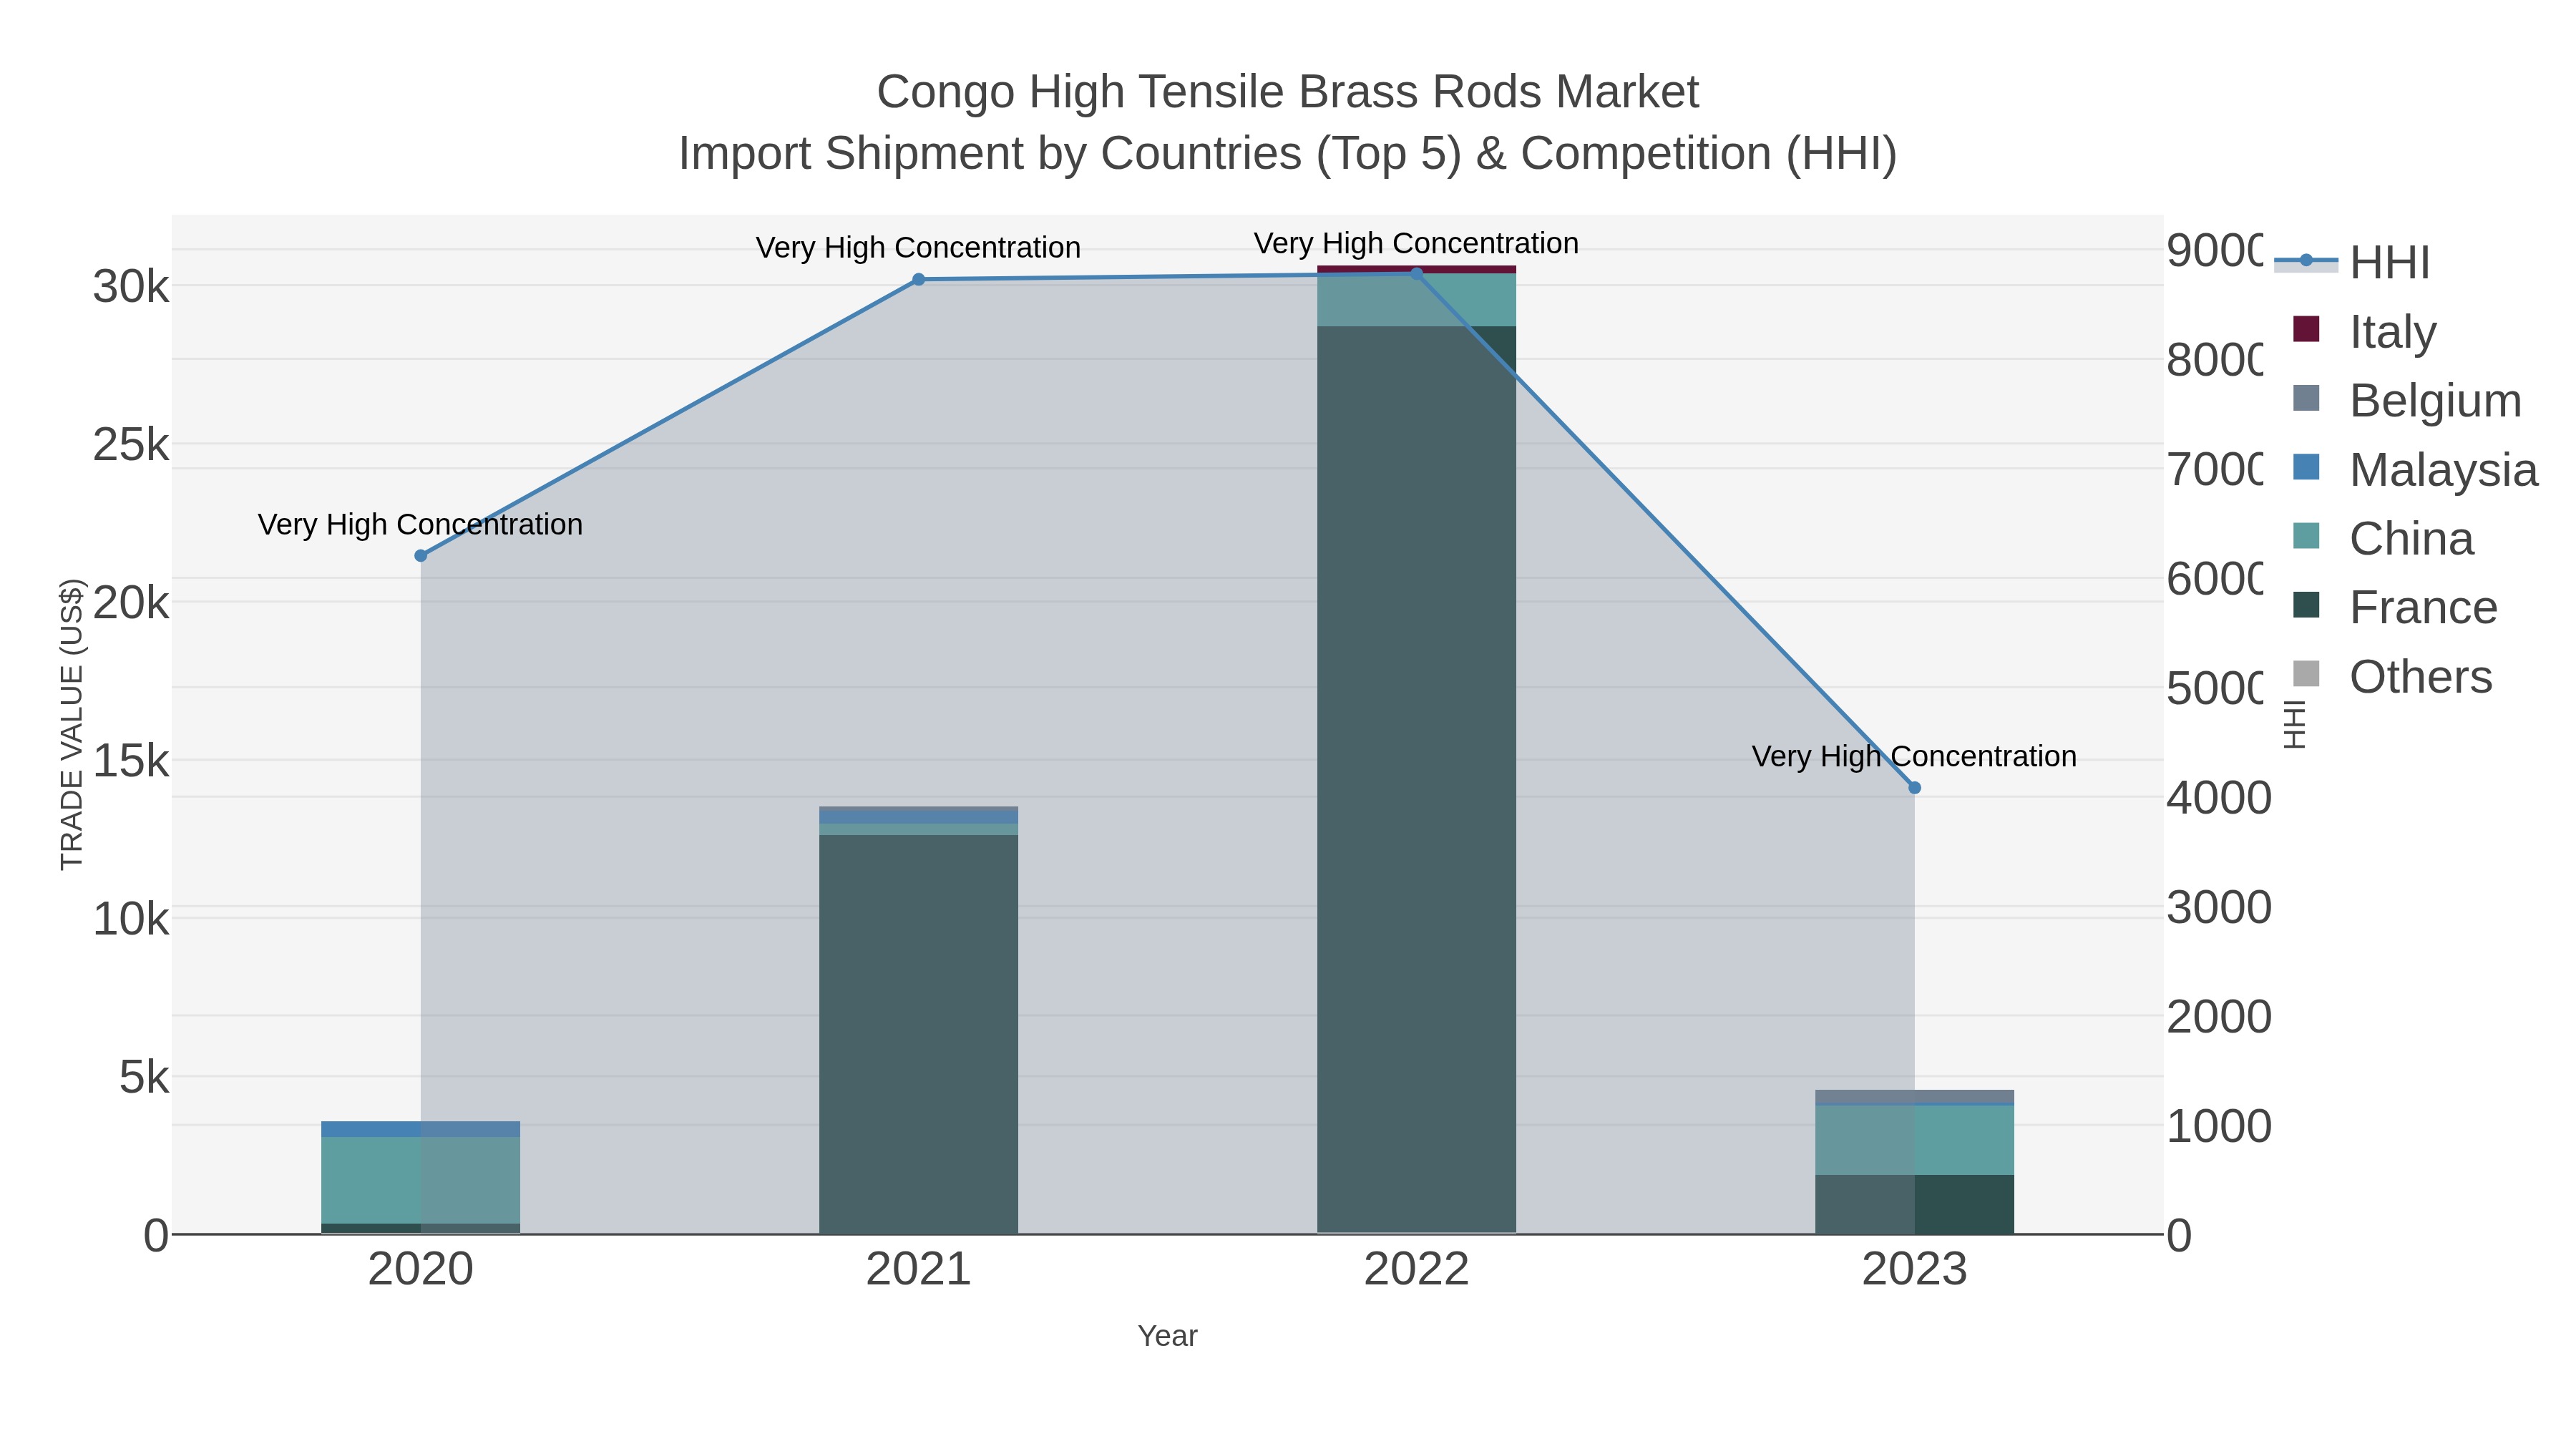Click the 2021 x-axis year label
The width and height of the screenshot is (2576, 1449).
coord(919,1270)
